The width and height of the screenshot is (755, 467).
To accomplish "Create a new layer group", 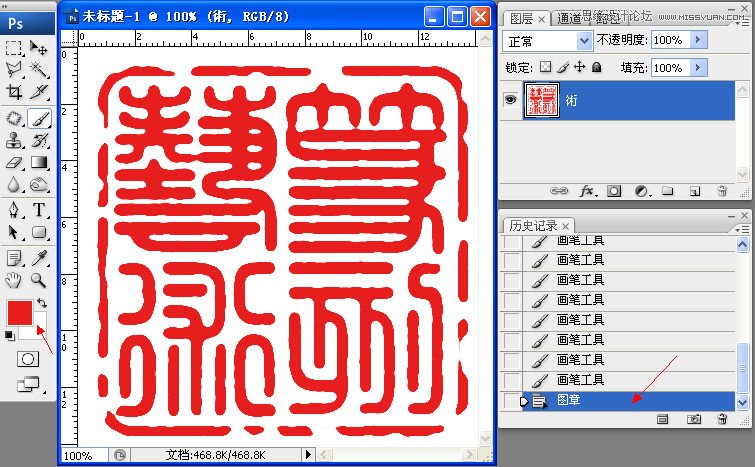I will (x=667, y=191).
